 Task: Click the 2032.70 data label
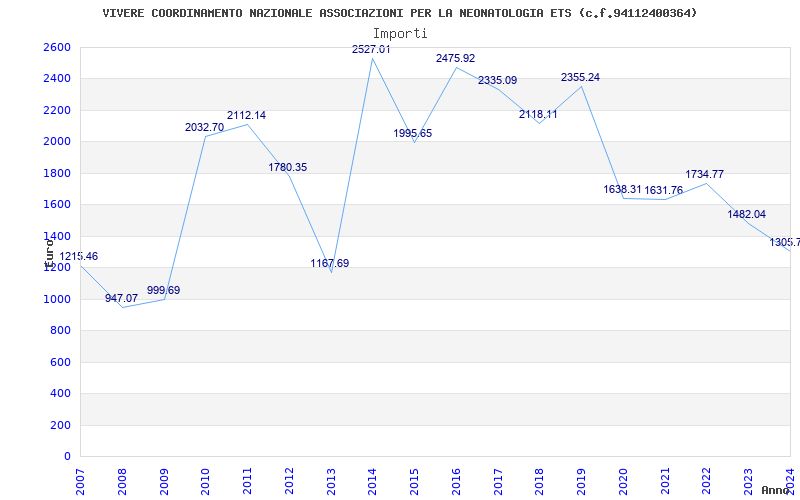[x=205, y=128]
